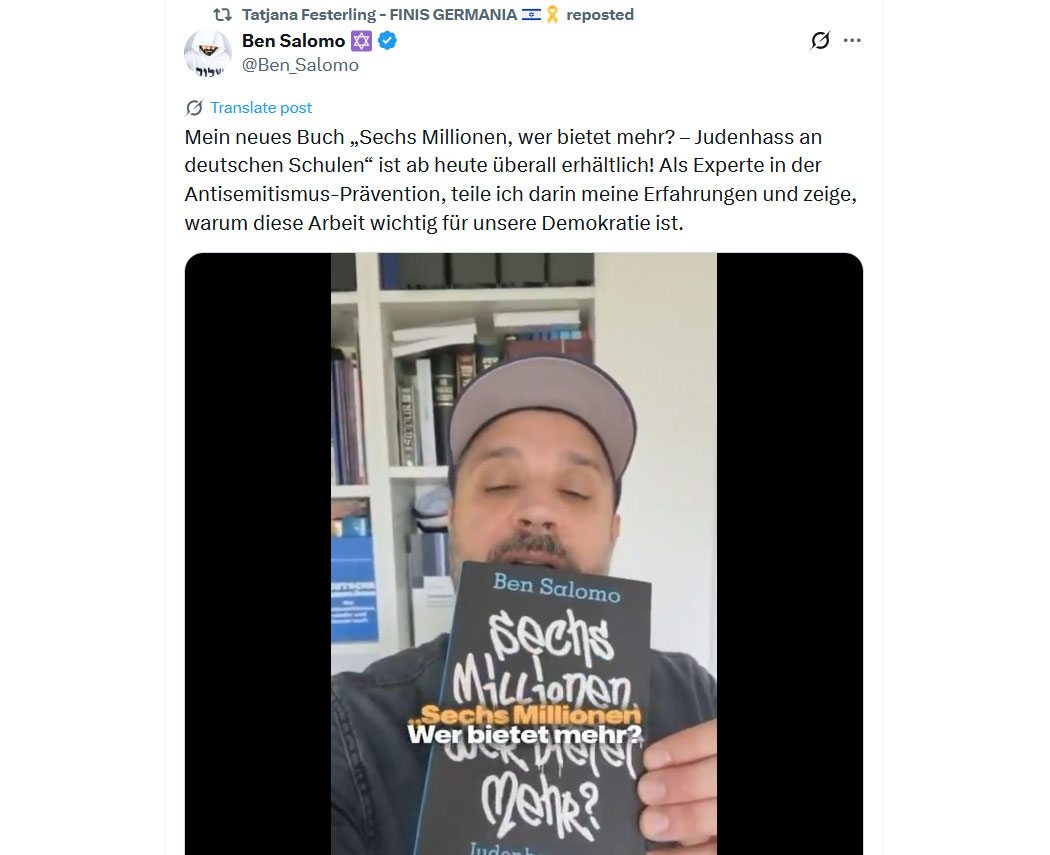Click the Israeli flag emoji in reposter name
1050x855 pixels.
click(531, 15)
